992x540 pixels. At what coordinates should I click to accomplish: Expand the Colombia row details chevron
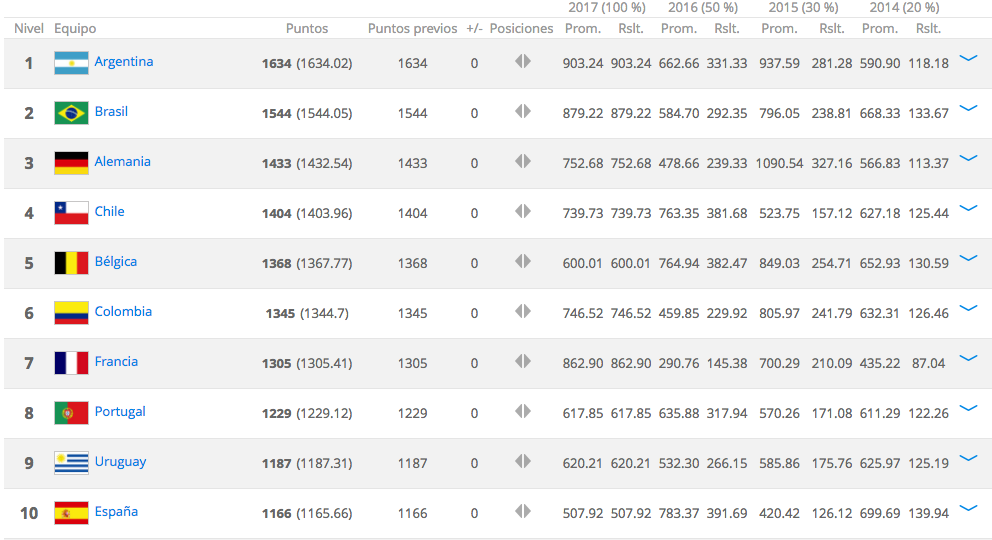click(967, 309)
